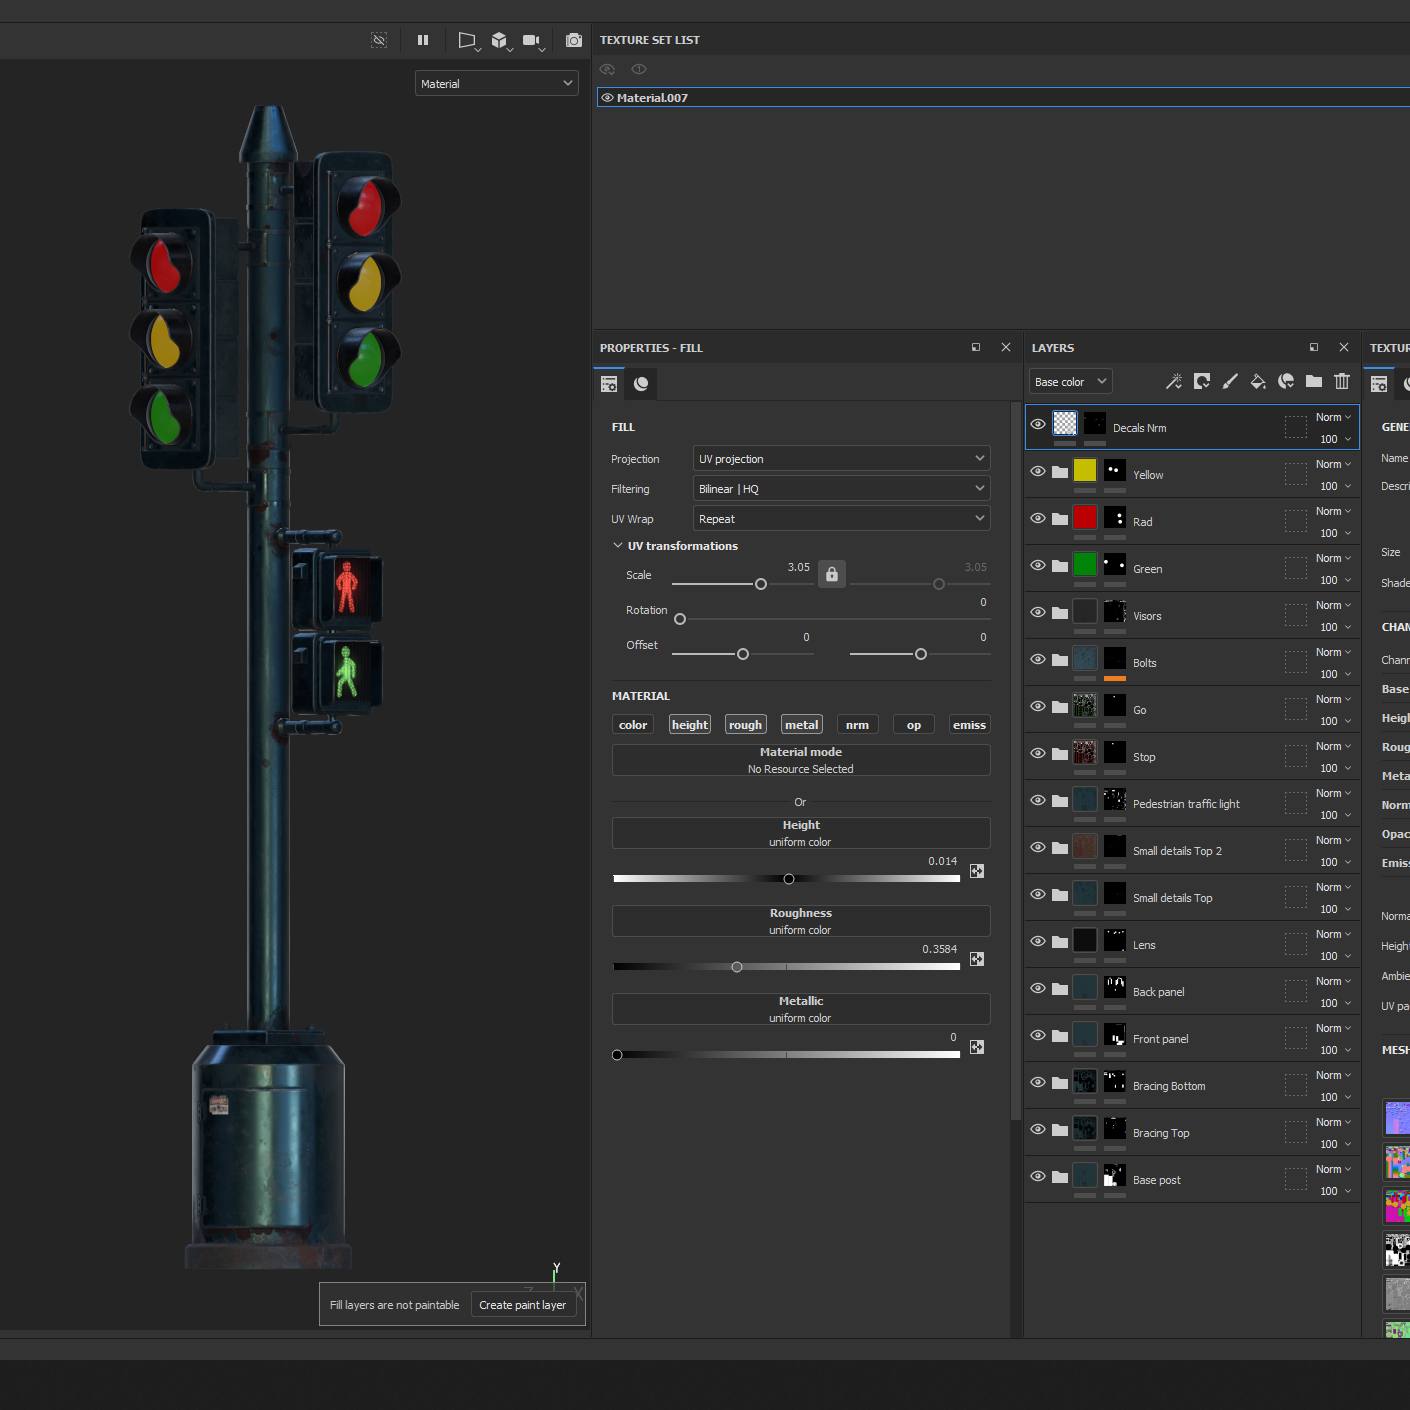Image resolution: width=1410 pixels, height=1410 pixels.
Task: Click the add paint layer brush icon
Action: pyautogui.click(x=1230, y=381)
